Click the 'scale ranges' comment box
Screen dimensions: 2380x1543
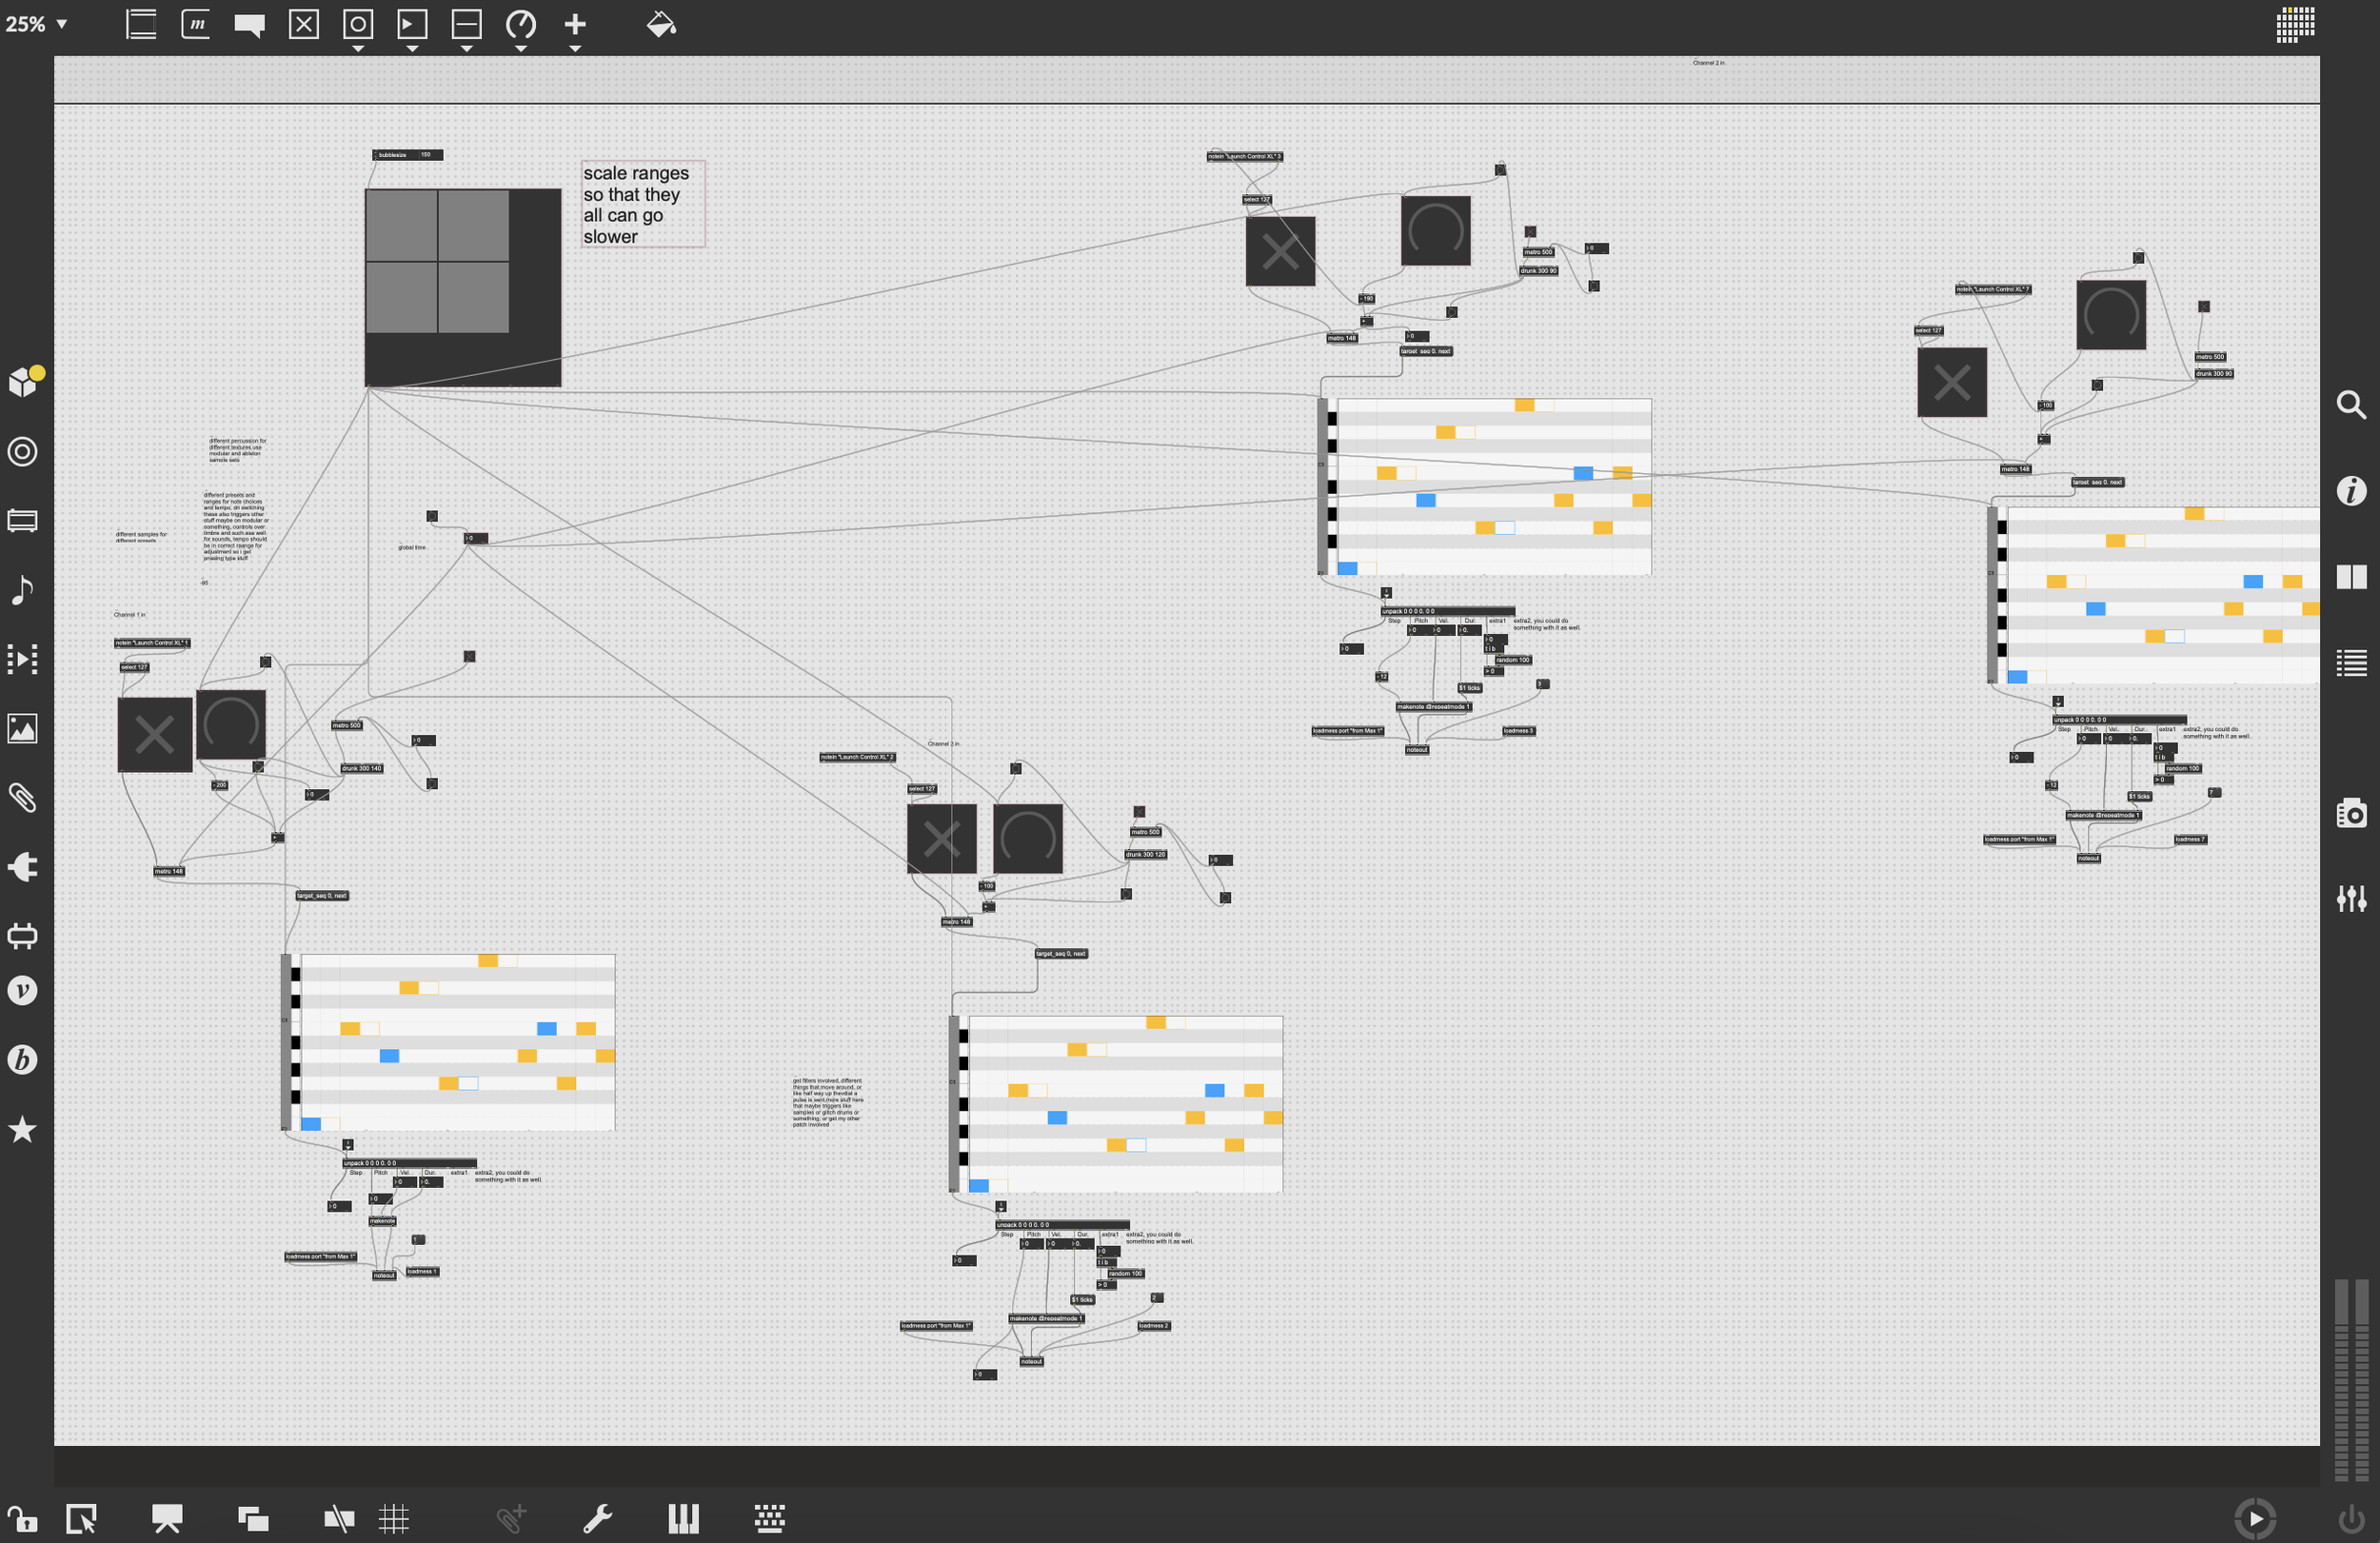pos(643,204)
